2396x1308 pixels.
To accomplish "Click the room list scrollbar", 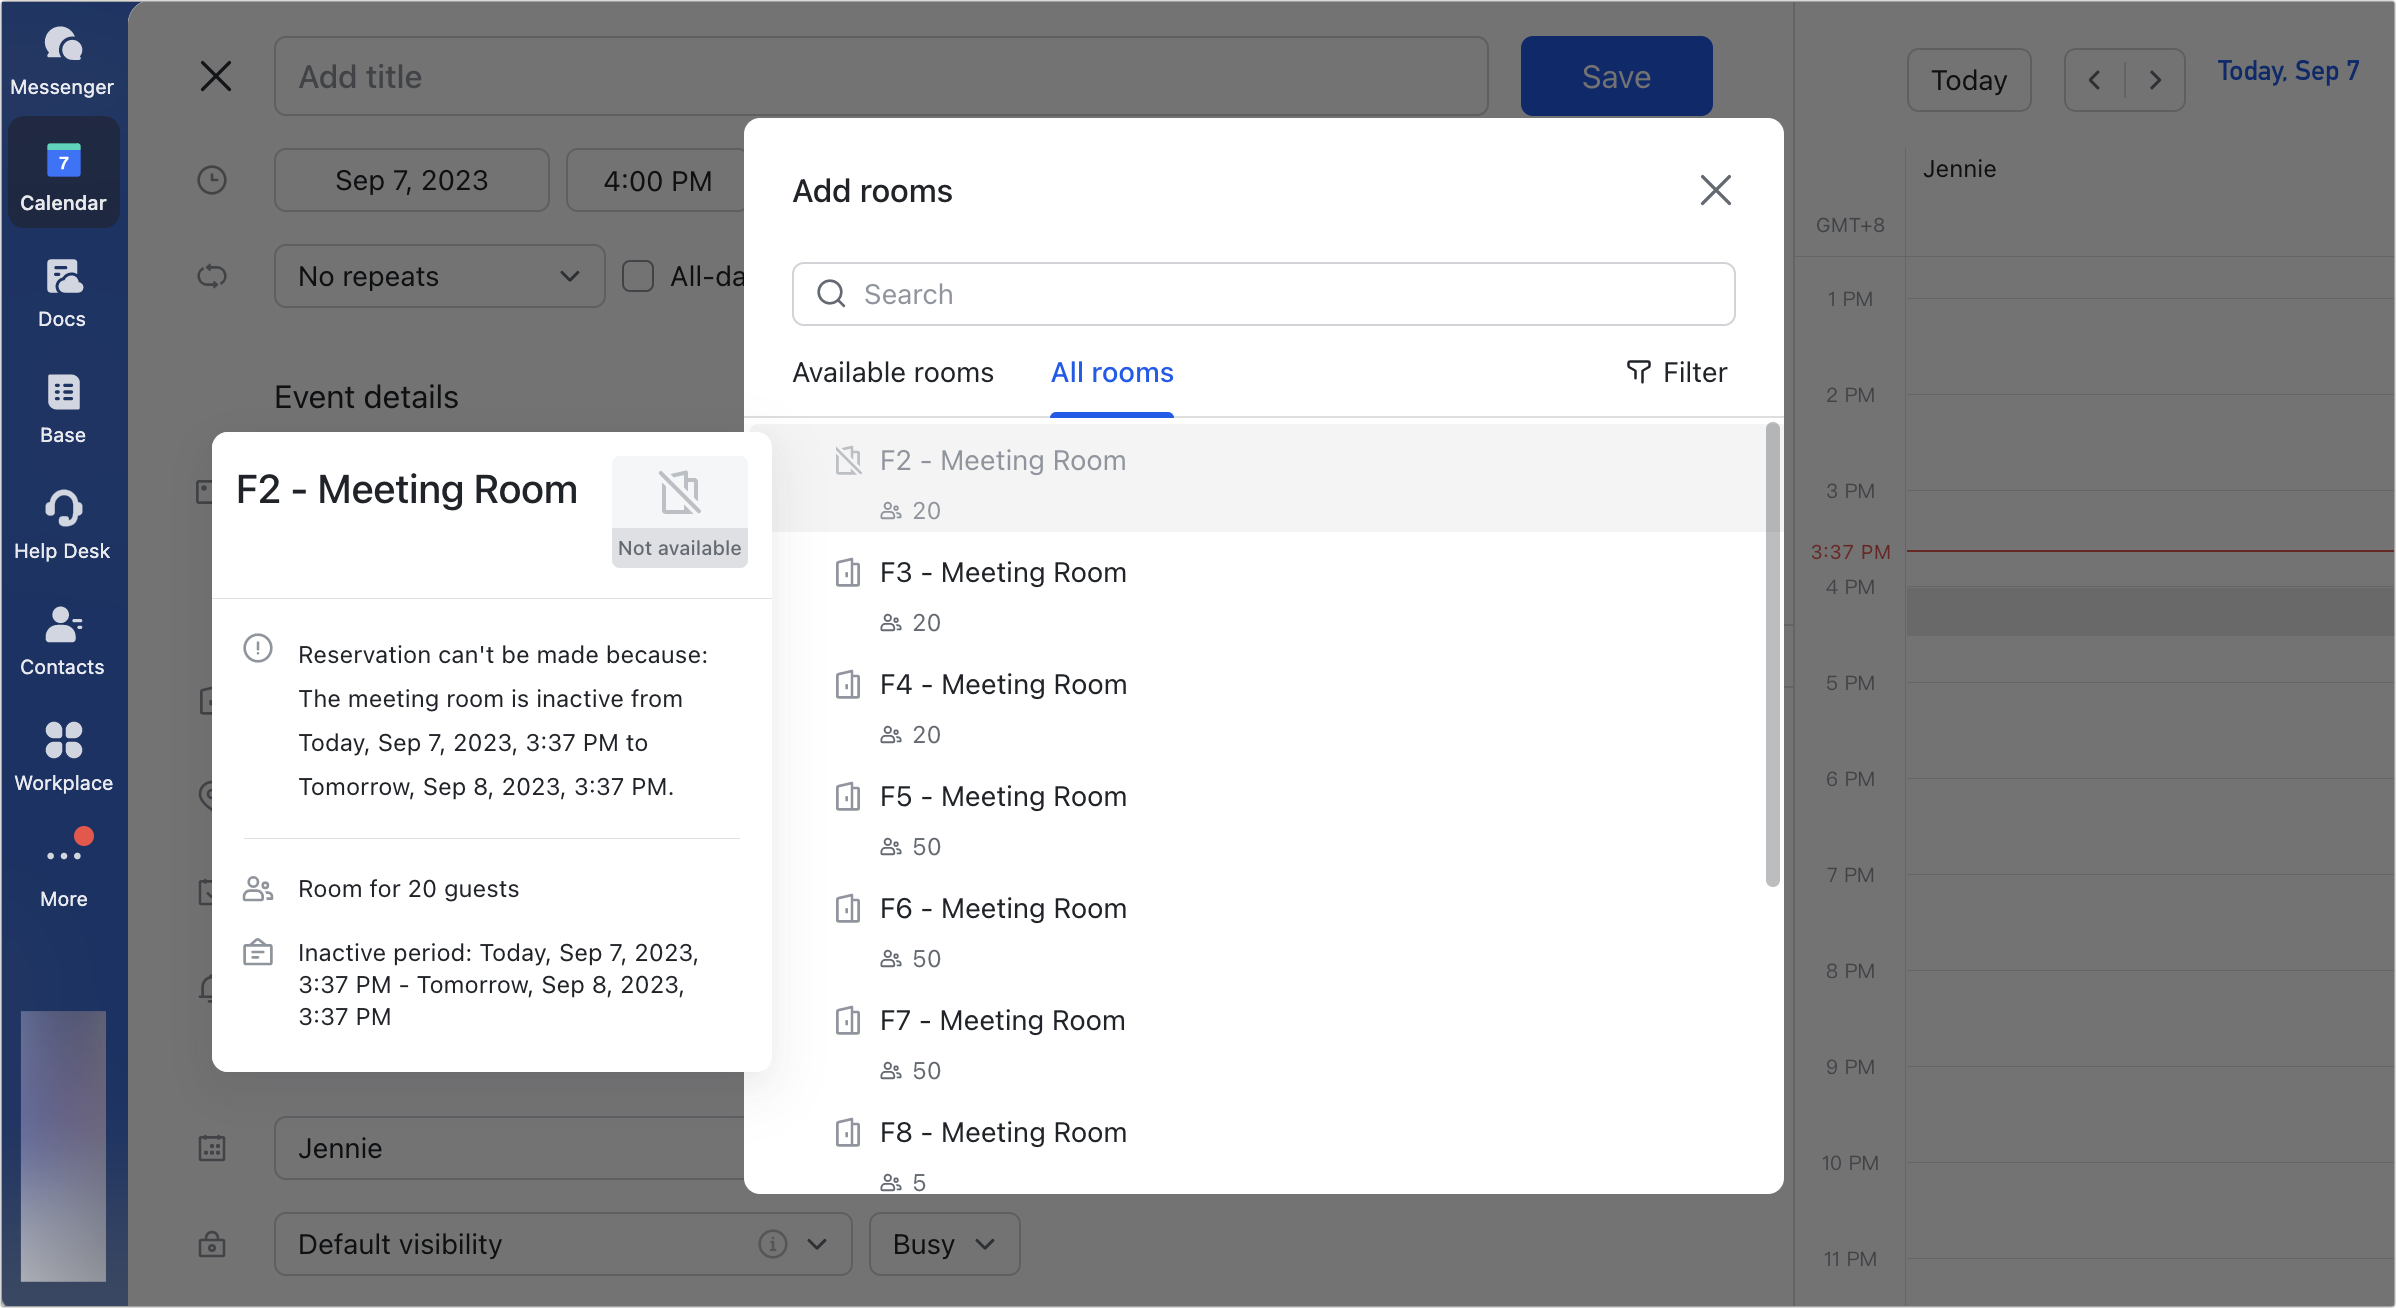I will (x=1772, y=655).
